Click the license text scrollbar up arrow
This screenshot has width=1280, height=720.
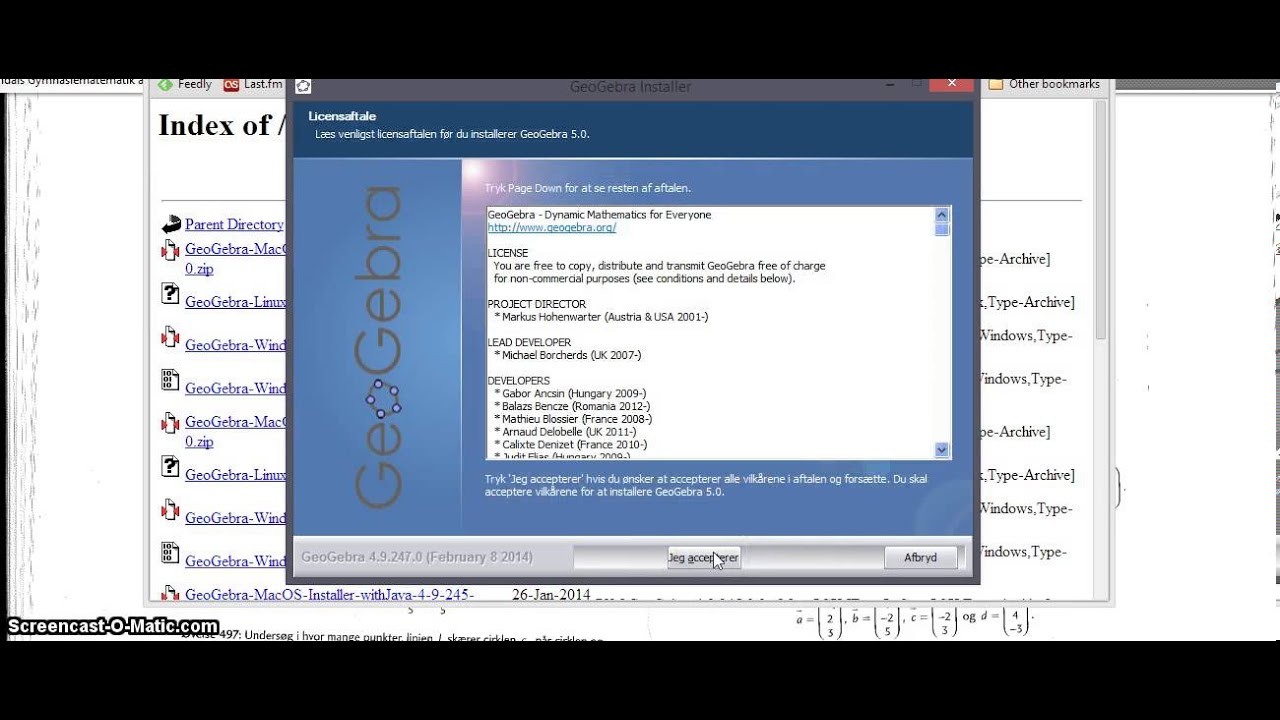click(x=941, y=214)
